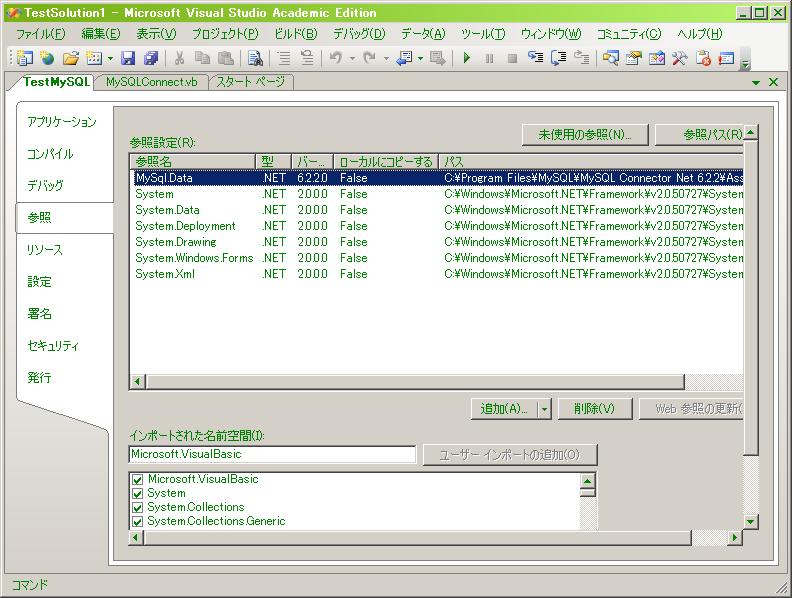Image resolution: width=792 pixels, height=598 pixels.
Task: Click the Navigate Backward icon
Action: (x=404, y=58)
